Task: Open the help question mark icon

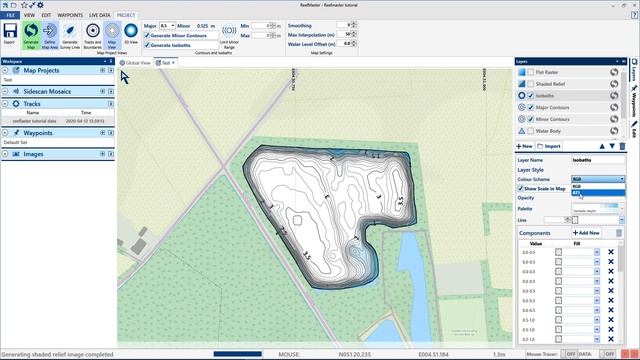Action: pos(634,15)
